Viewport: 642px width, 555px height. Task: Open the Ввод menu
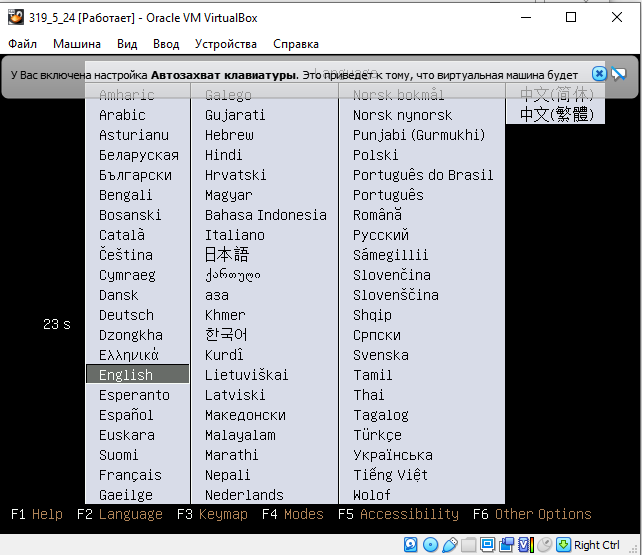166,44
